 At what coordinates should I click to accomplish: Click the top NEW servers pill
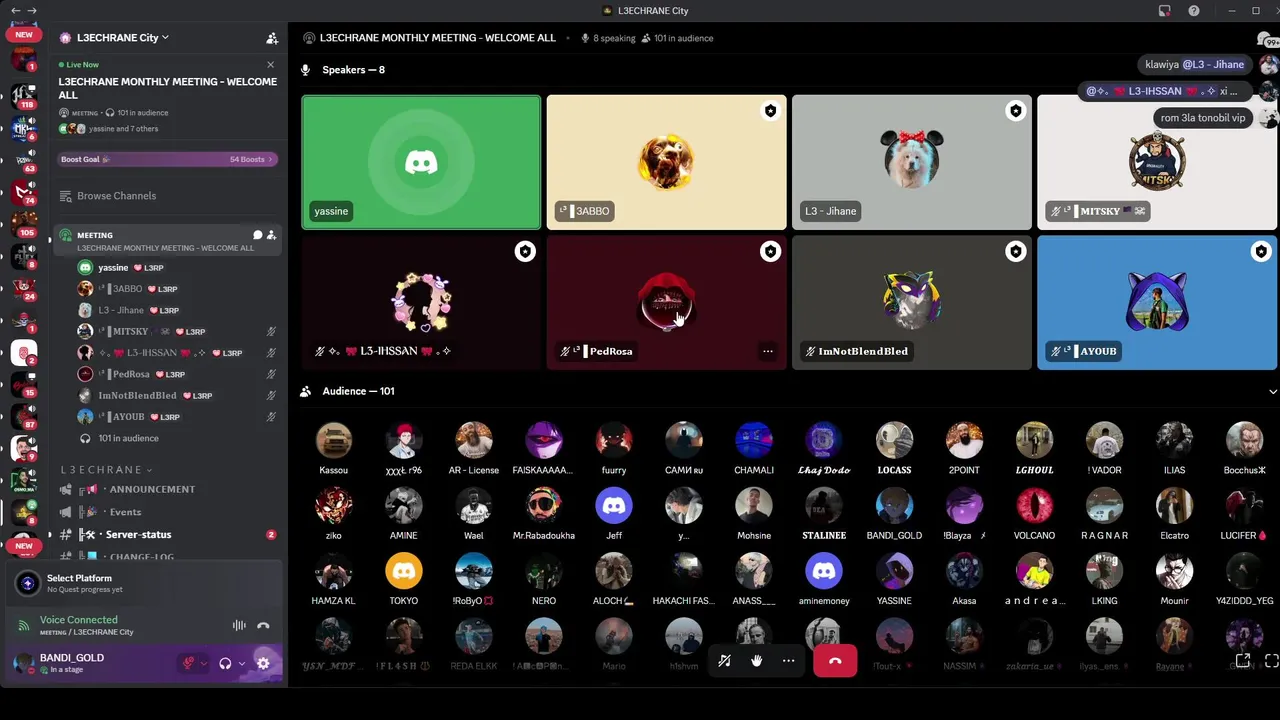pos(23,34)
